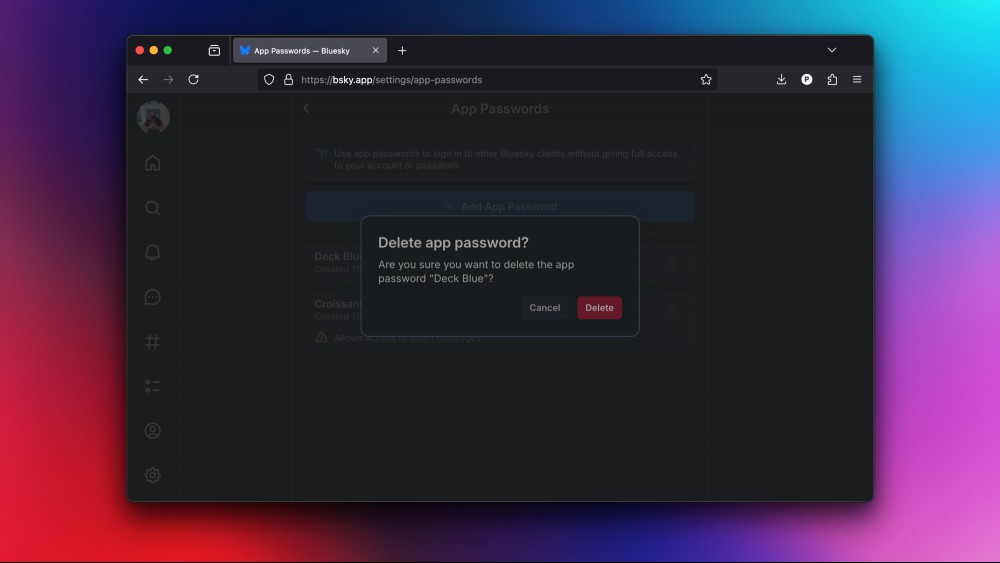This screenshot has height=563, width=1000.
Task: Open Settings gear in sidebar
Action: click(x=152, y=476)
